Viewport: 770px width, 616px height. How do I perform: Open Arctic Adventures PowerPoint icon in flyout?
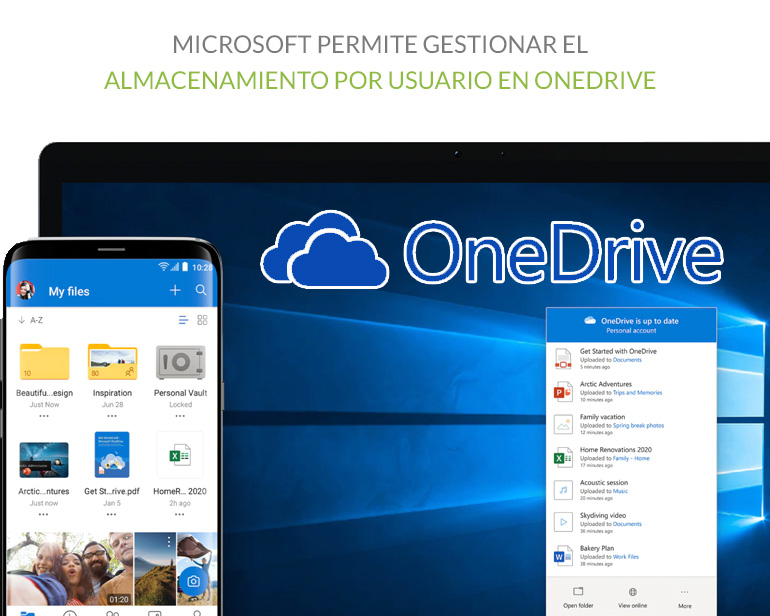[563, 392]
